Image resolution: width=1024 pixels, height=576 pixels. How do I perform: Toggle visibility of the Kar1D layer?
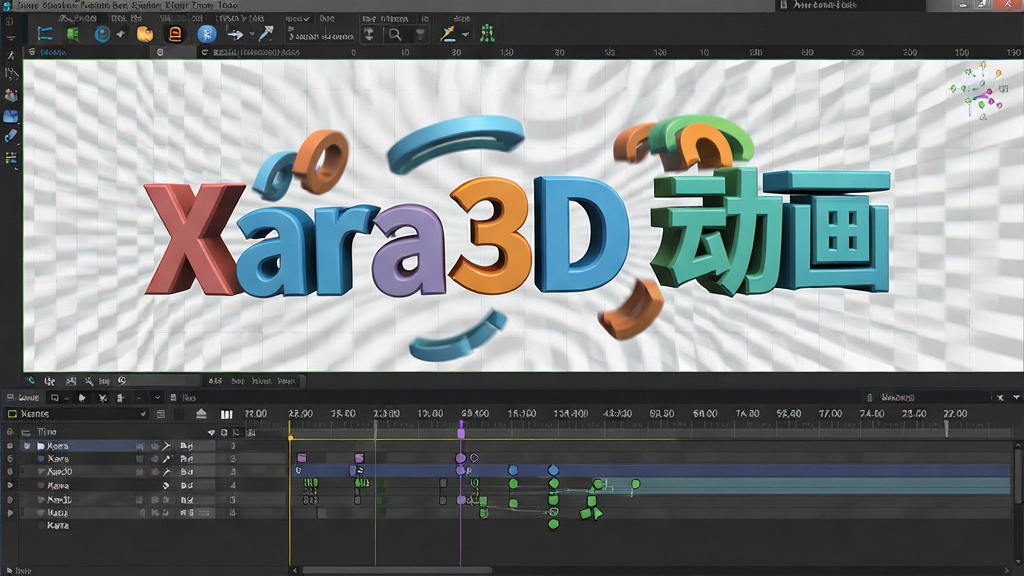(10, 500)
